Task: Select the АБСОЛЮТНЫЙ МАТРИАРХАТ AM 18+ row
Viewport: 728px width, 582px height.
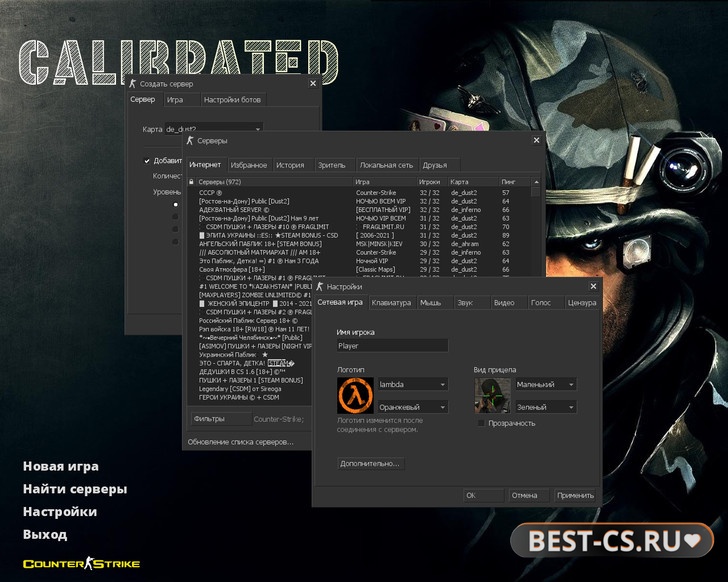Action: 358,252
